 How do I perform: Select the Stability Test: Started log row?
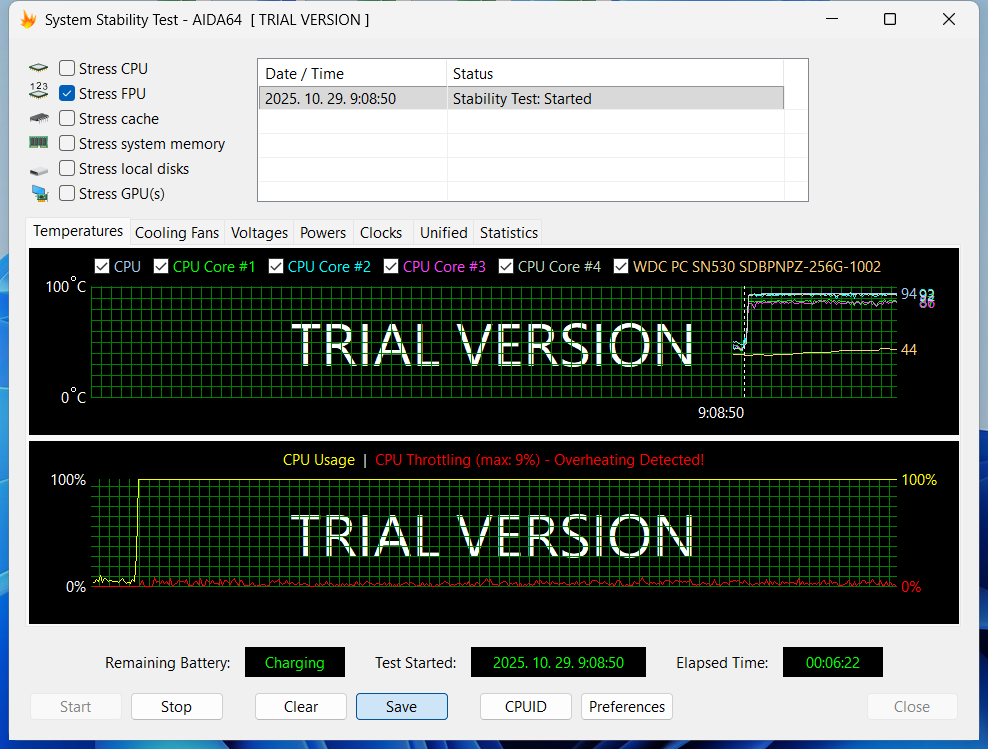tap(520, 99)
